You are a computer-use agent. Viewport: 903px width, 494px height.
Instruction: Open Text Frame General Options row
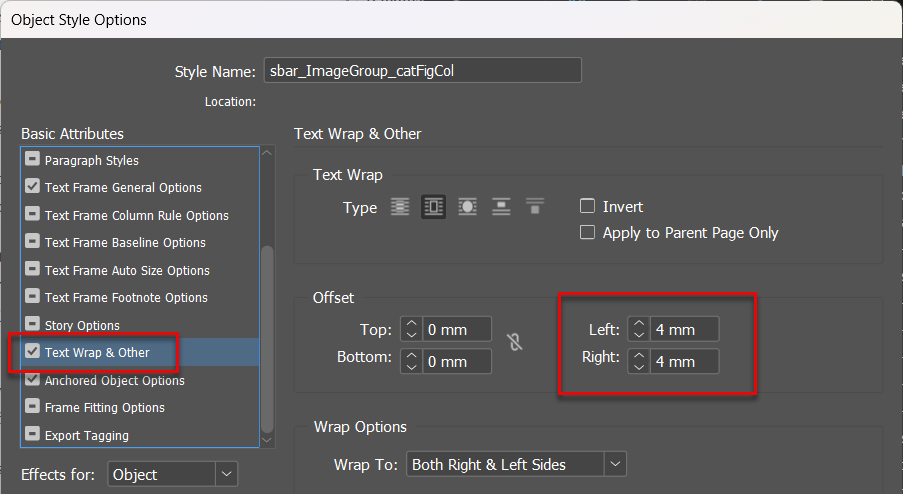click(140, 187)
